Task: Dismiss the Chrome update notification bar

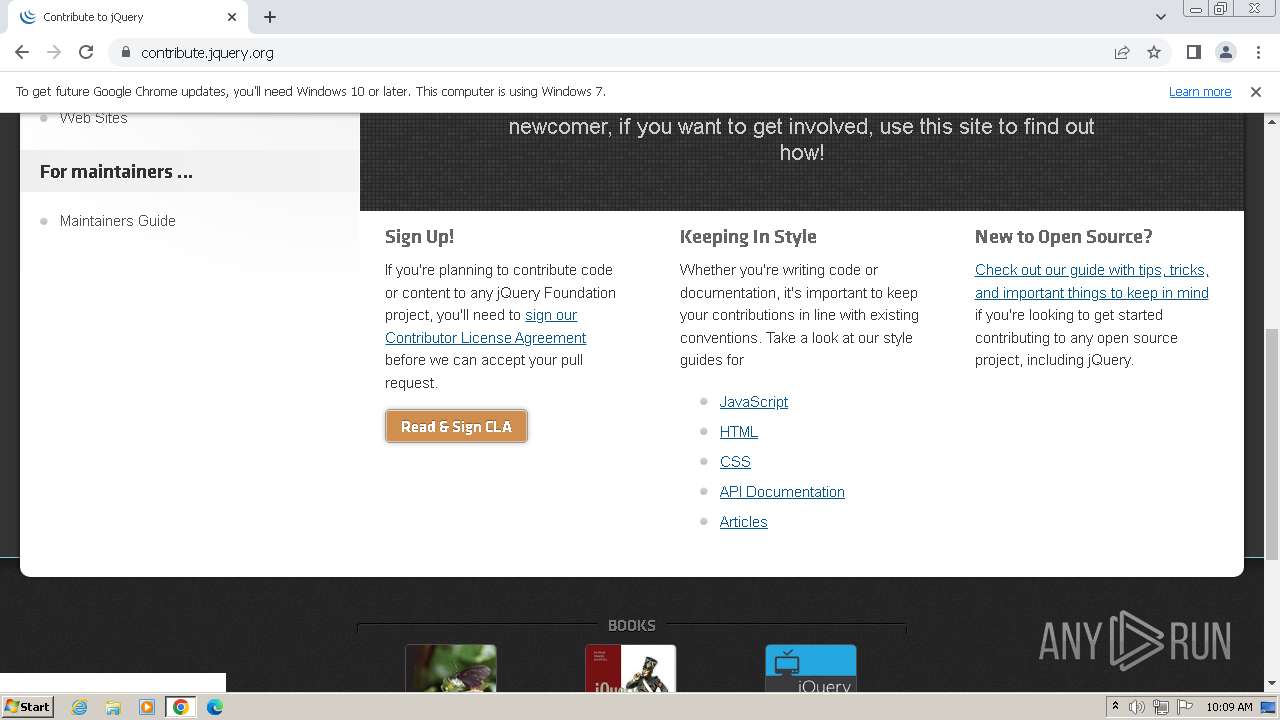Action: tap(1256, 91)
